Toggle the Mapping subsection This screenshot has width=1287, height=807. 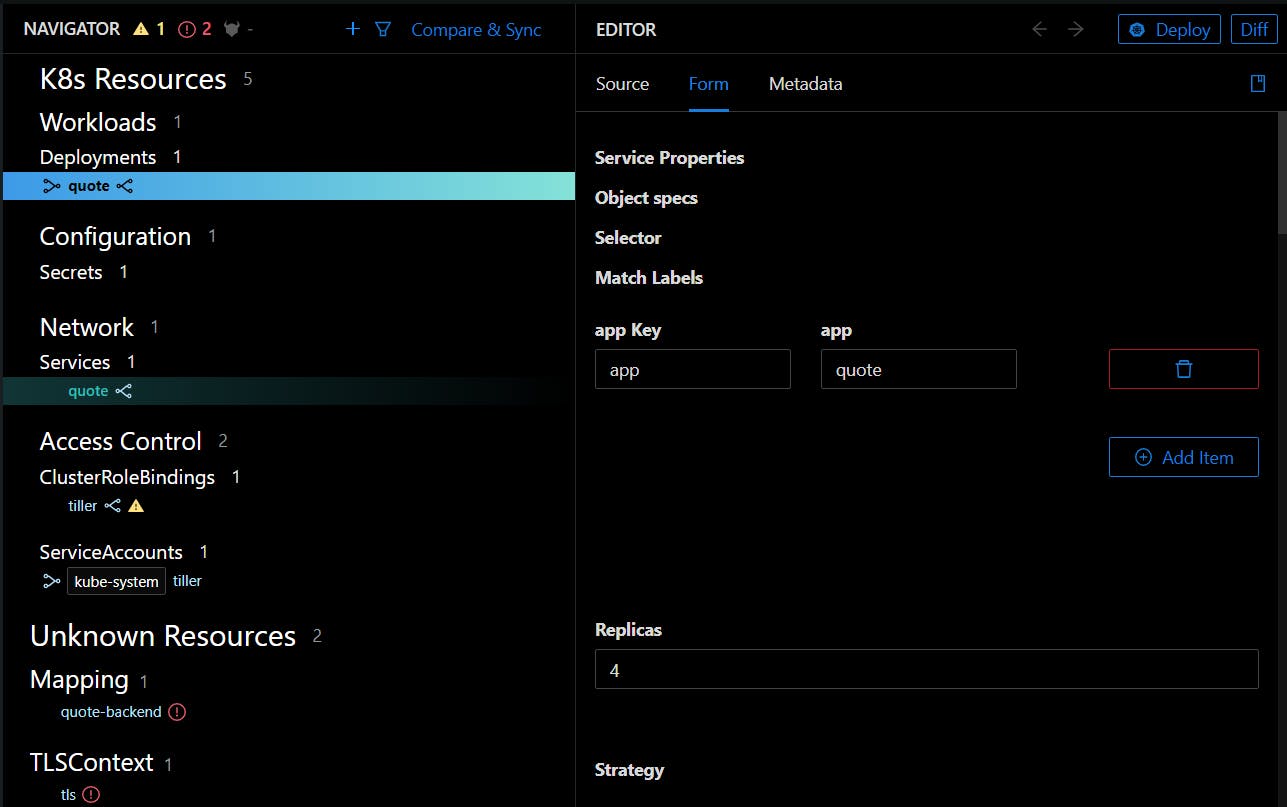click(x=79, y=680)
